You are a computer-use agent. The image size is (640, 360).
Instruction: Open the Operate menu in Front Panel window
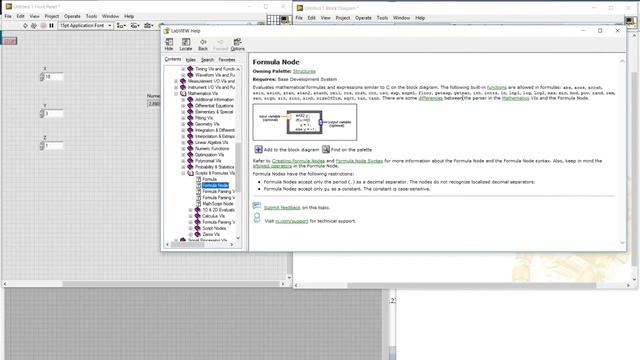[72, 16]
